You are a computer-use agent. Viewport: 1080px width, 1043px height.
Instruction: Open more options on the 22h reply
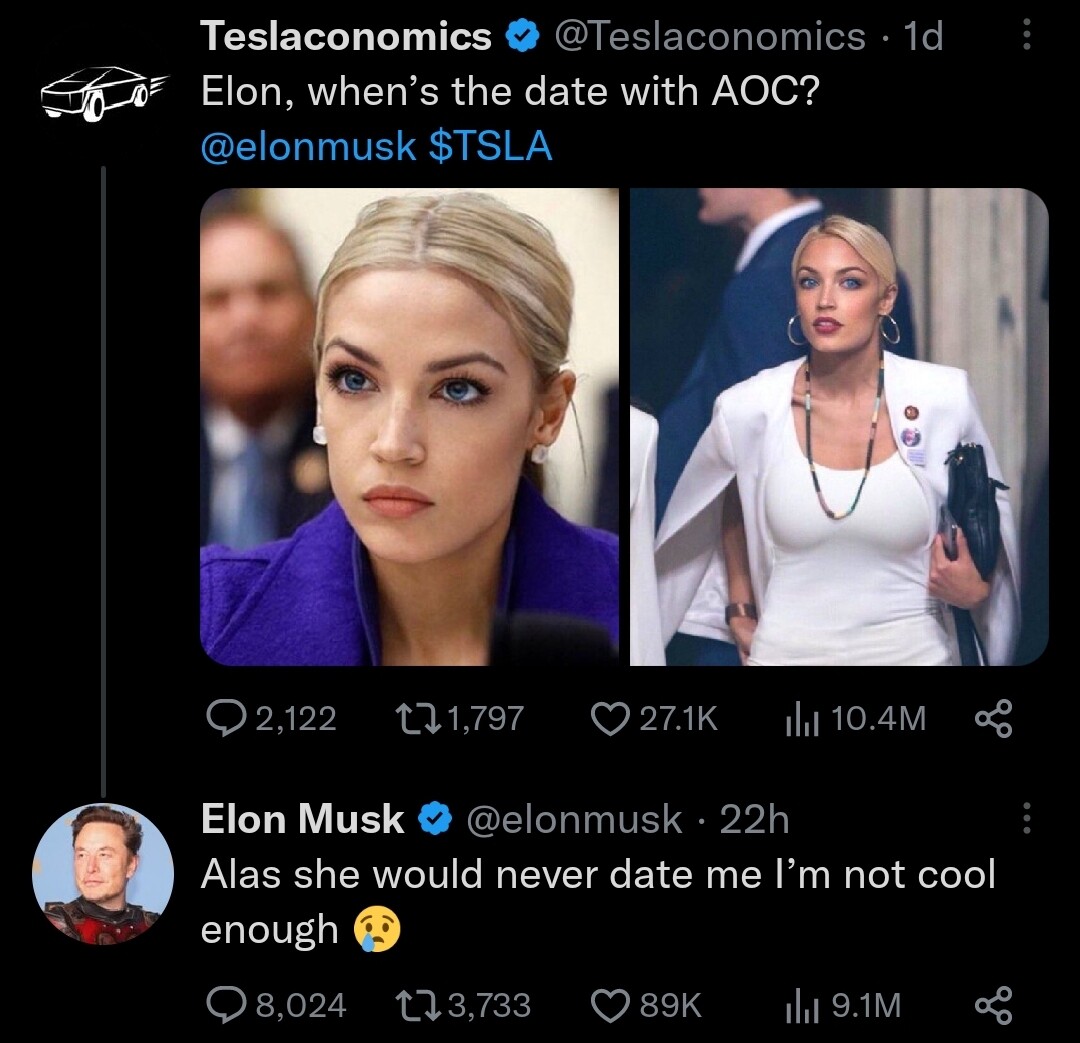[x=1024, y=820]
